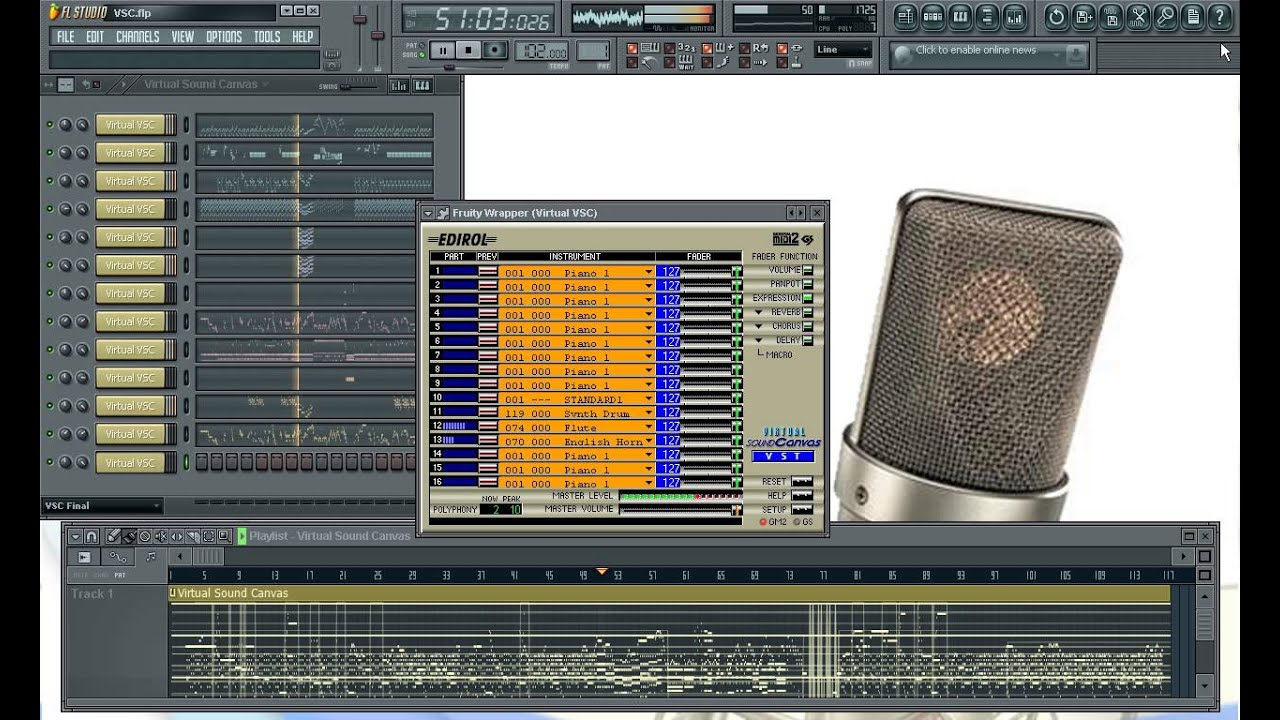Open part 10 STANDARD1 instrument dropdown
The image size is (1280, 720).
click(648, 399)
